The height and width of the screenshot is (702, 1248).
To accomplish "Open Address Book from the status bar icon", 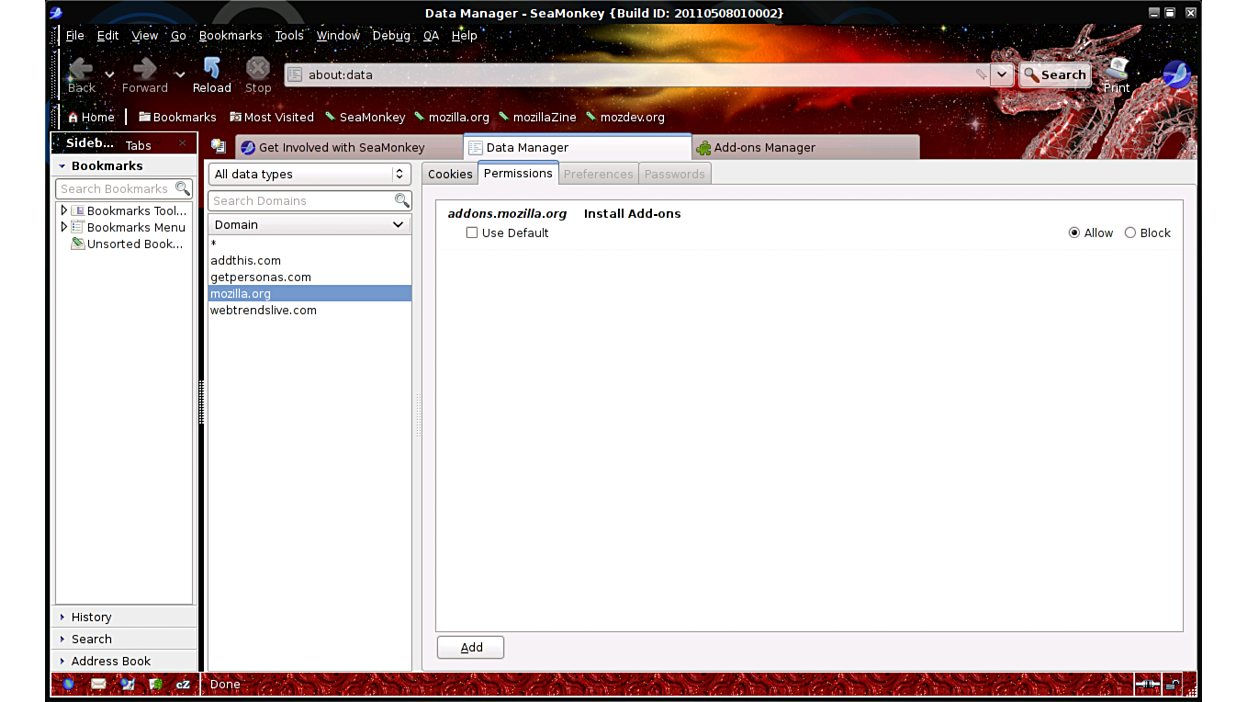I will point(155,684).
